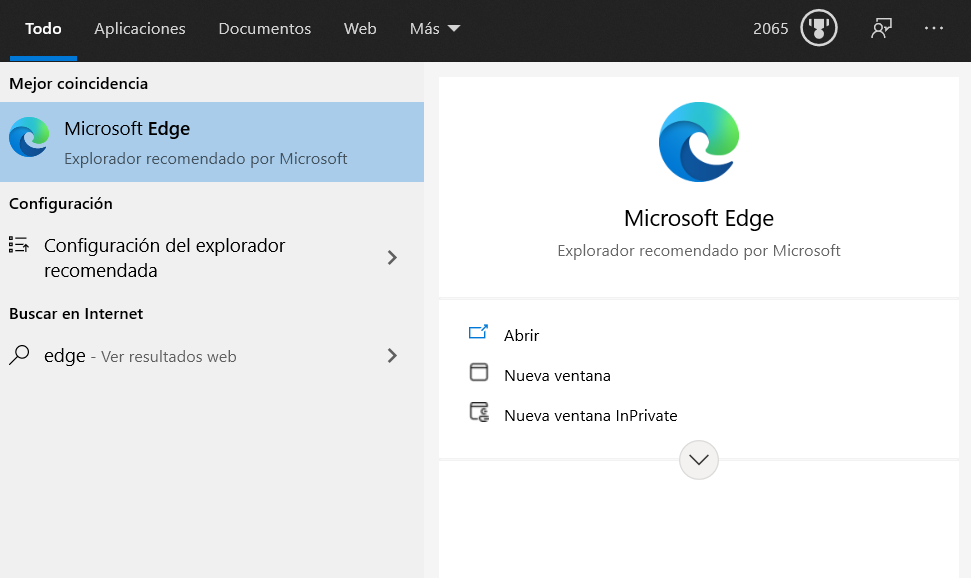The width and height of the screenshot is (971, 578).
Task: Click the settings list icon beside Configuración del explorador
Action: (19, 245)
